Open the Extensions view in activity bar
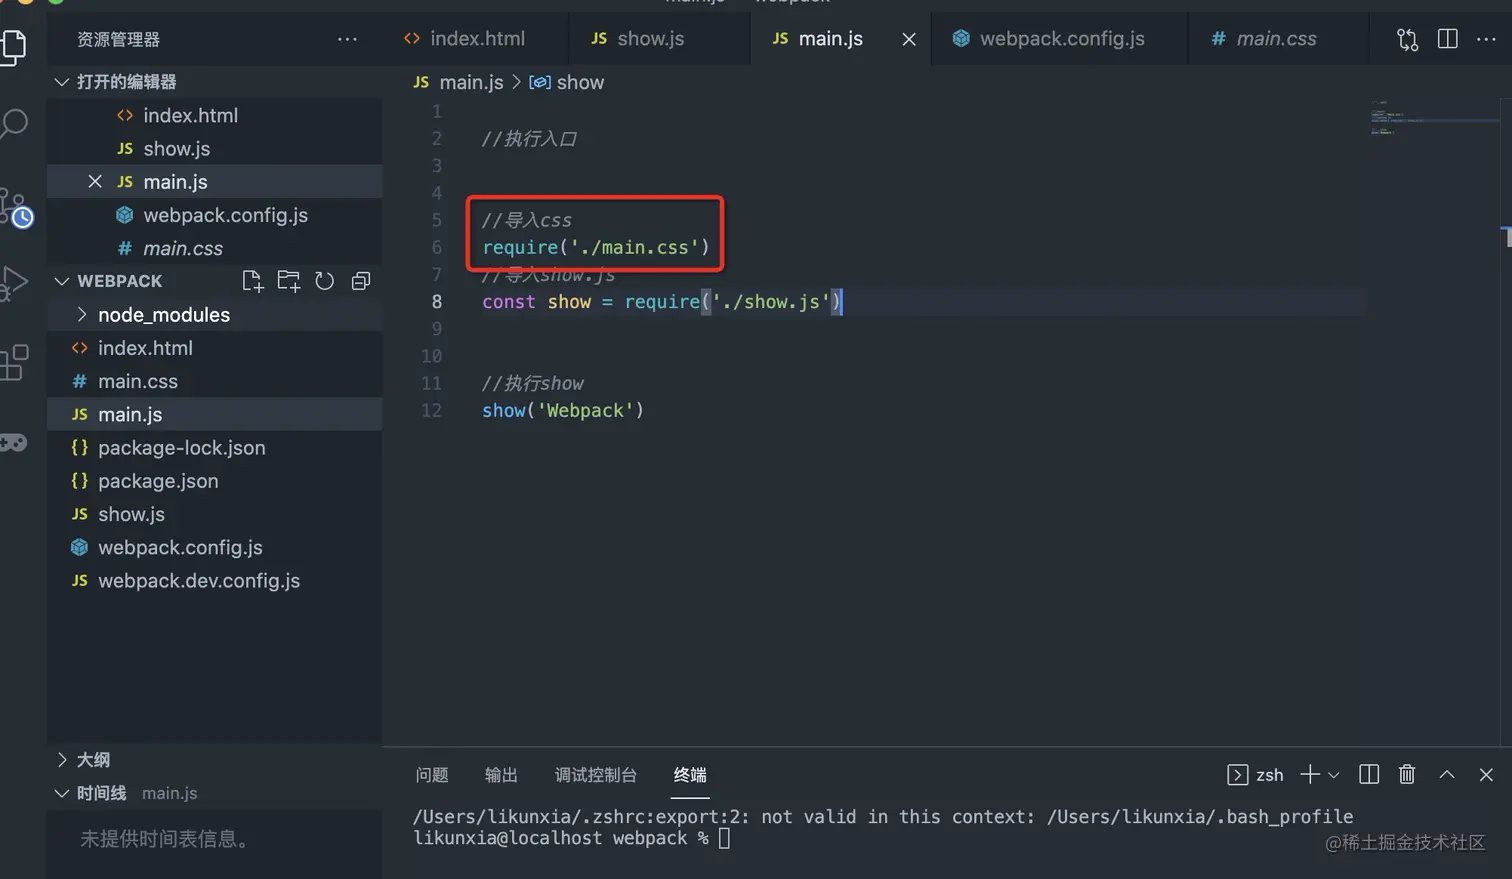 (14, 362)
